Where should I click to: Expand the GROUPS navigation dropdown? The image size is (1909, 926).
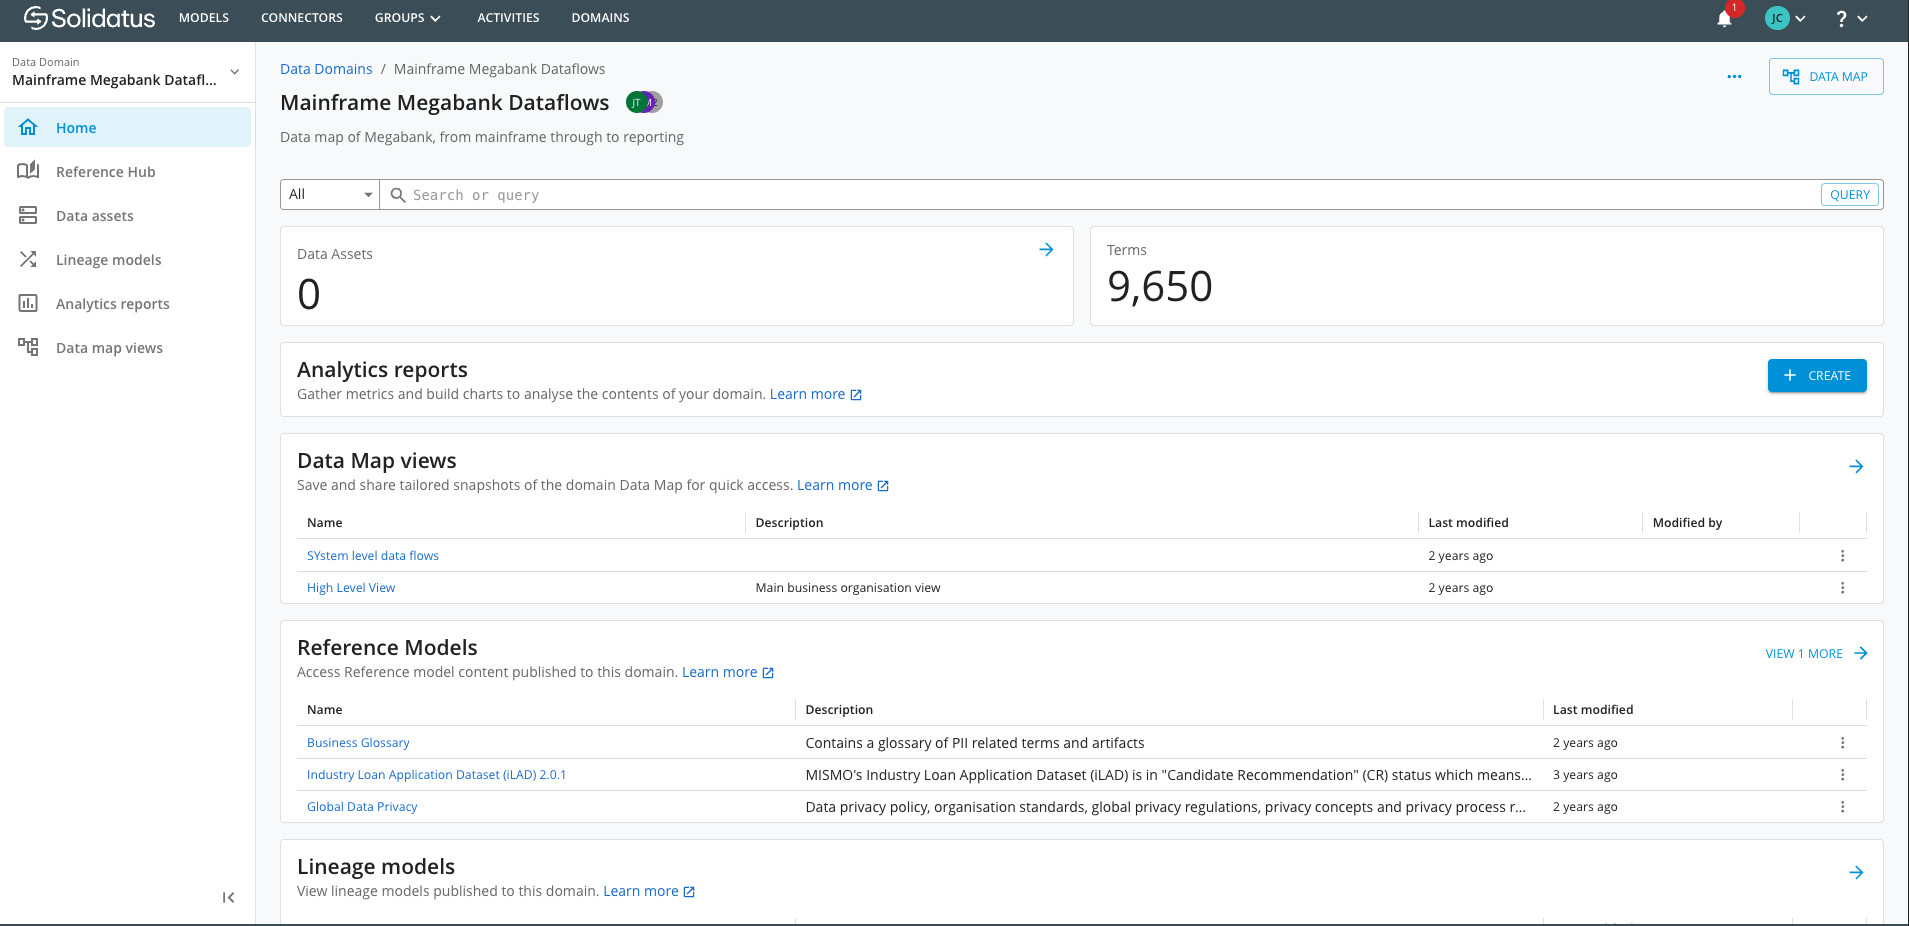(x=408, y=18)
